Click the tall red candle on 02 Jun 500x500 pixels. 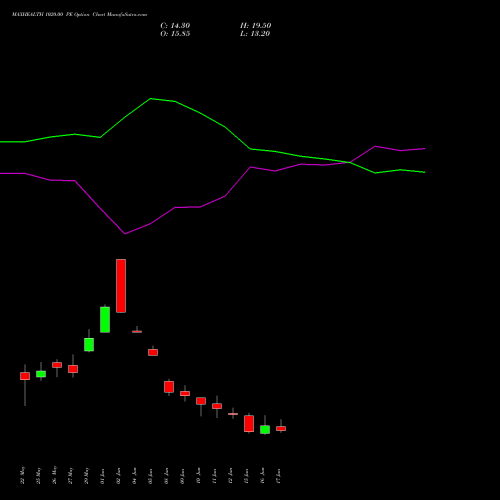[121, 286]
